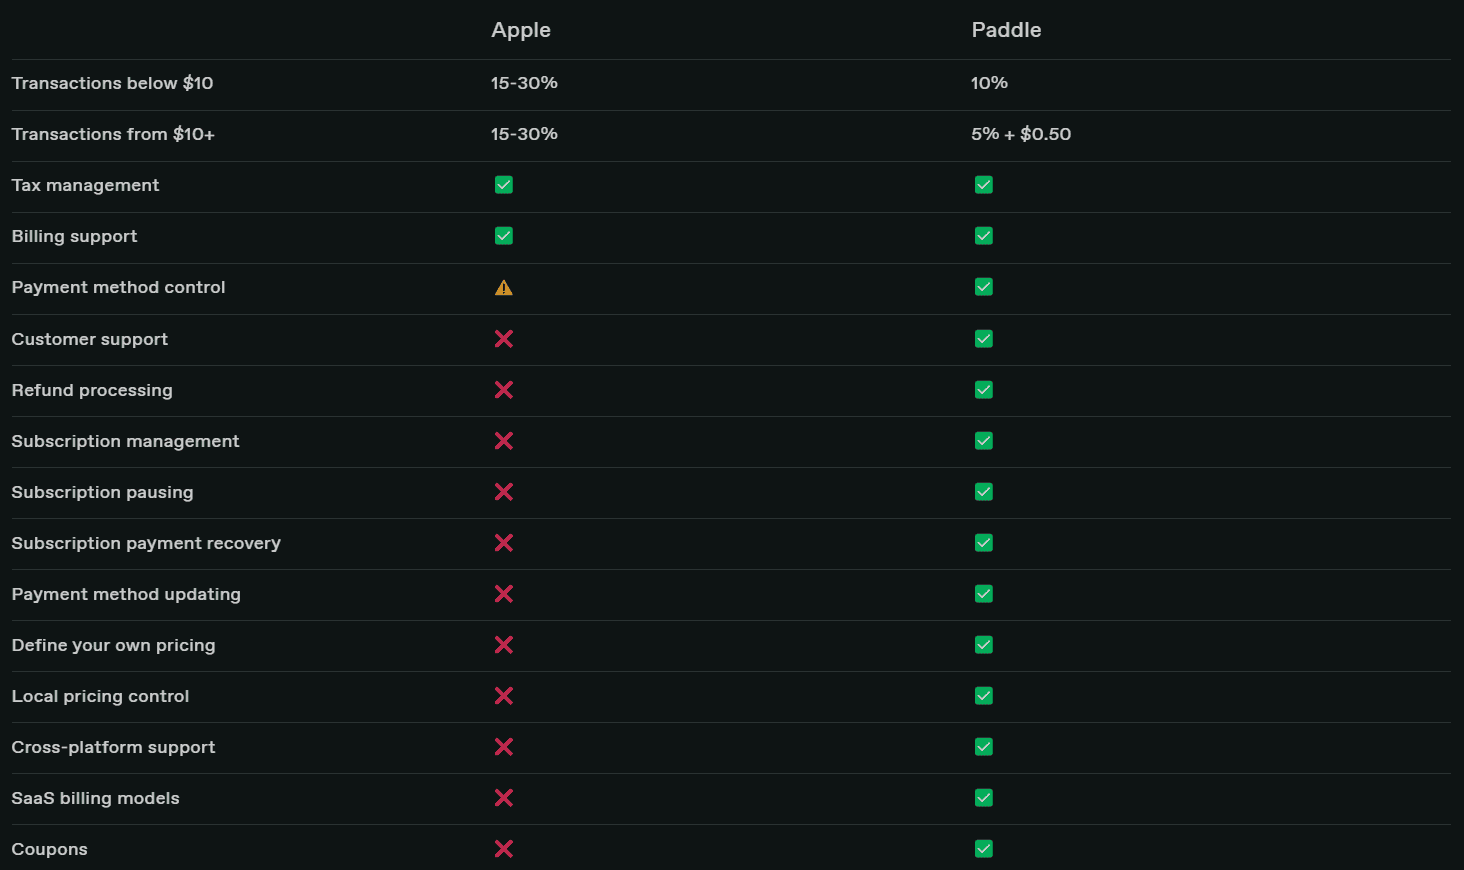Click the 'SaaS billing models' row label
The image size is (1464, 870).
click(95, 798)
